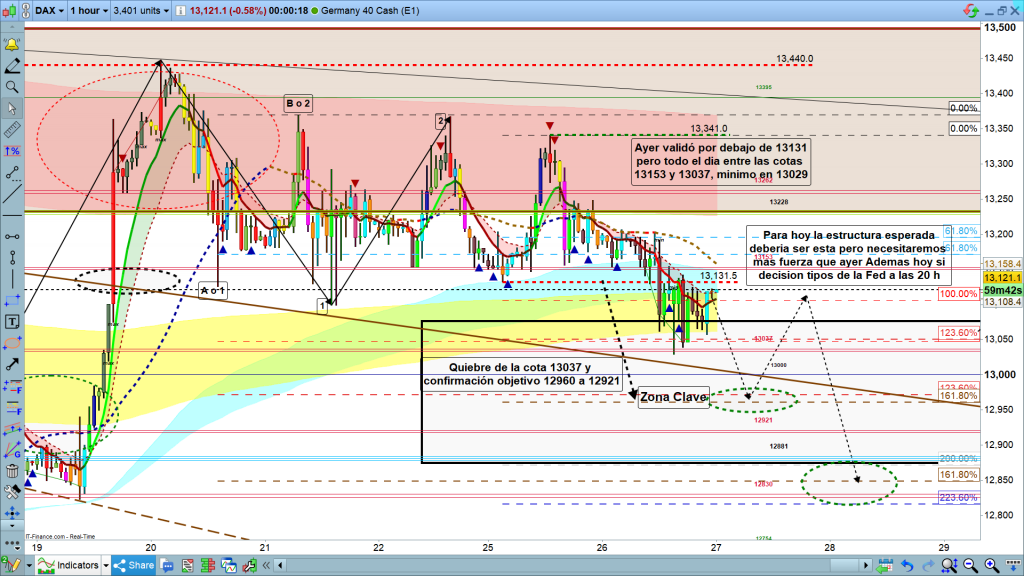Select the ruler measurement tool
Image resolution: width=1024 pixels, height=576 pixels.
click(x=12, y=129)
